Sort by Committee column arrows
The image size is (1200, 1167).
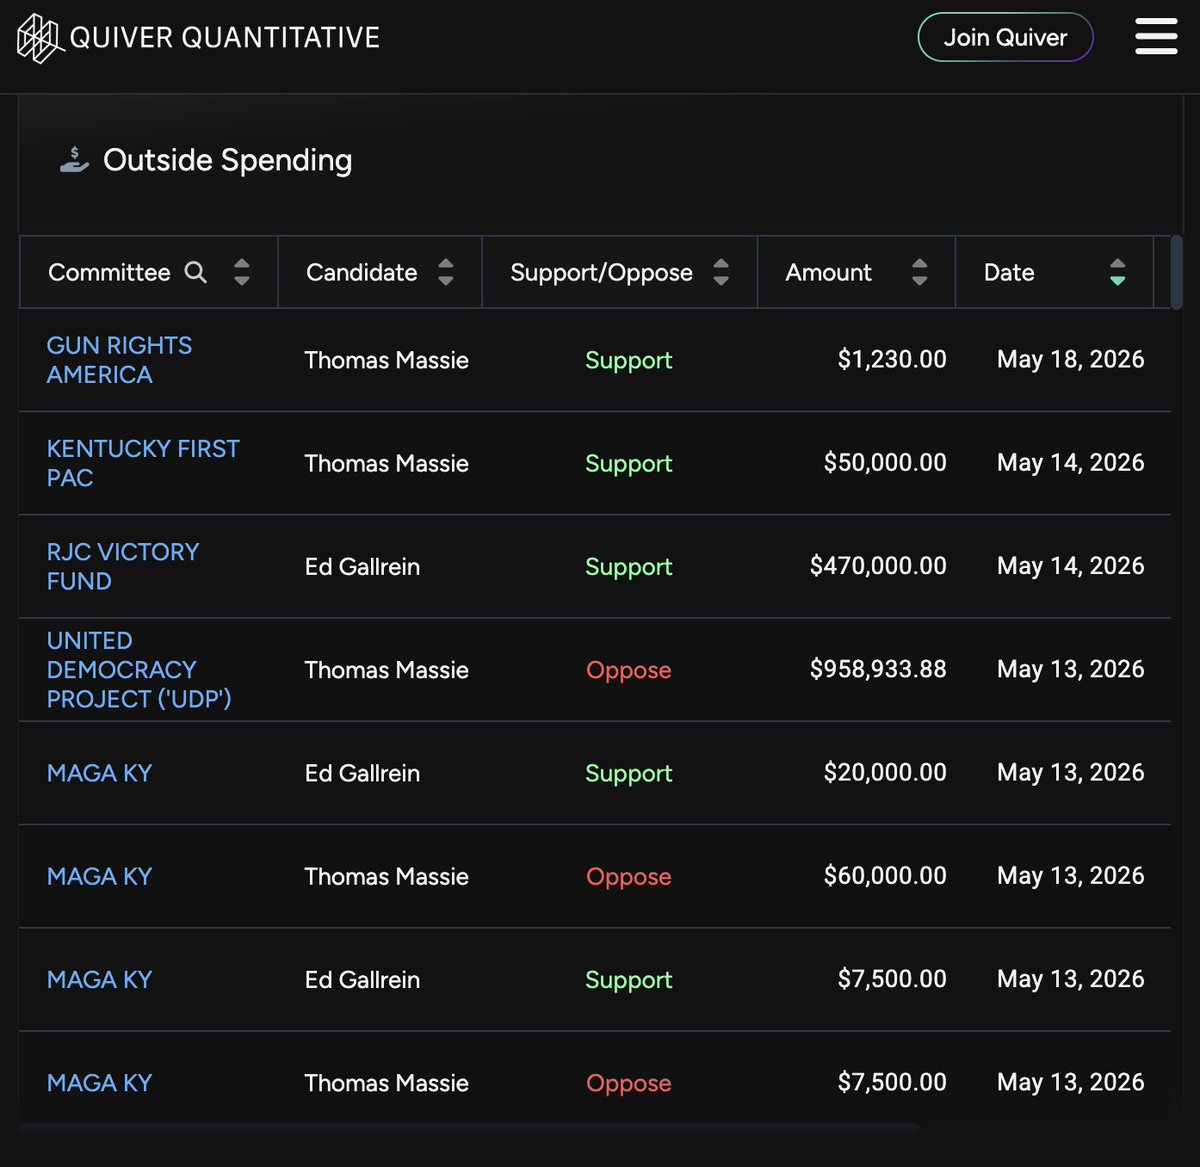(241, 272)
